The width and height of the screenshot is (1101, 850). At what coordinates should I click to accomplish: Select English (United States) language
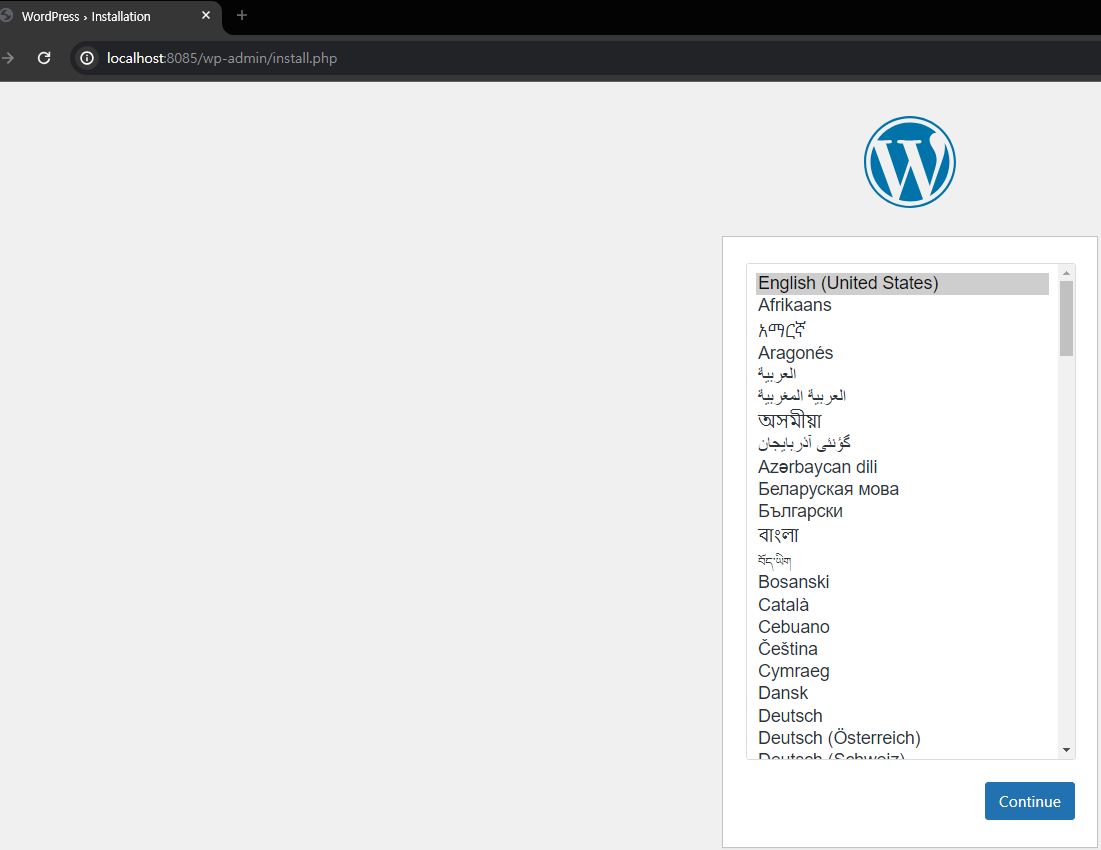click(902, 284)
